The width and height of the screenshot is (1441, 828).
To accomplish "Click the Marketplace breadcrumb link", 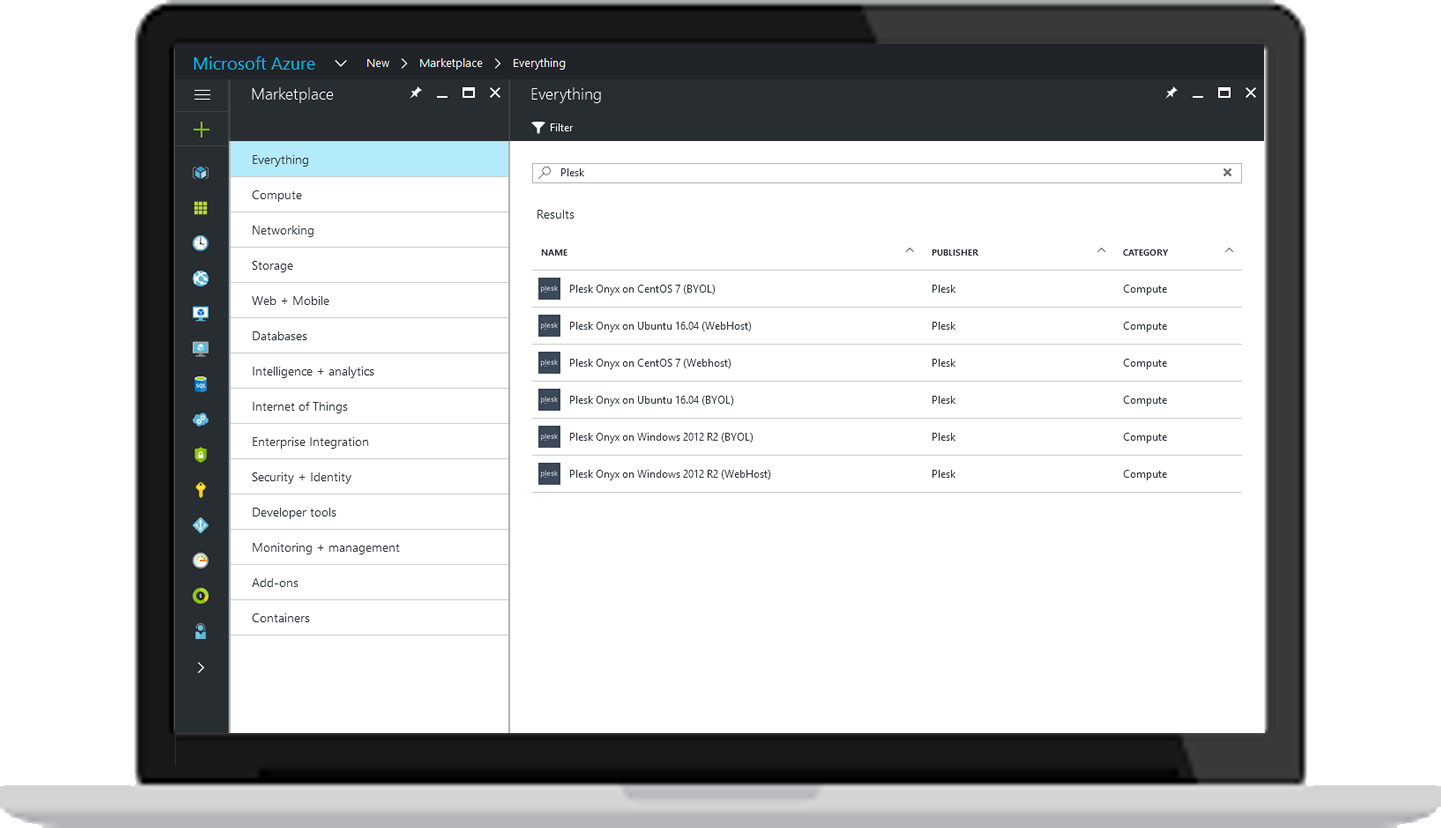I will pos(450,63).
